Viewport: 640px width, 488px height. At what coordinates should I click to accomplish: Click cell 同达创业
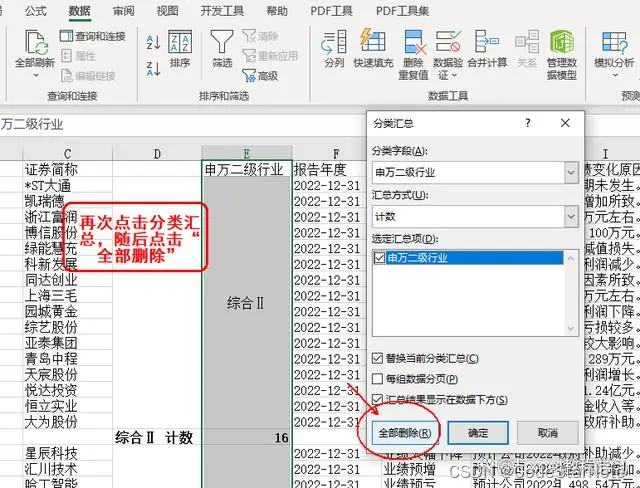pyautogui.click(x=67, y=280)
